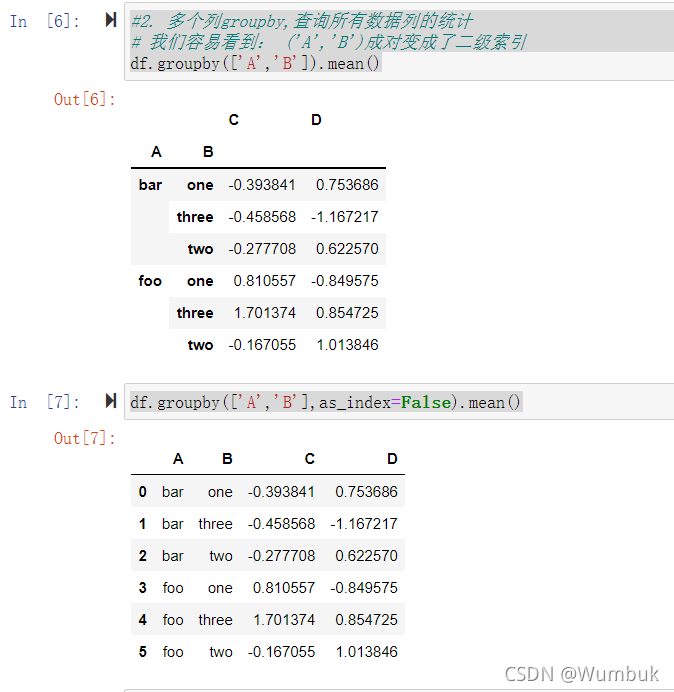Click value -0.277708 in Out[6] table

click(262, 249)
